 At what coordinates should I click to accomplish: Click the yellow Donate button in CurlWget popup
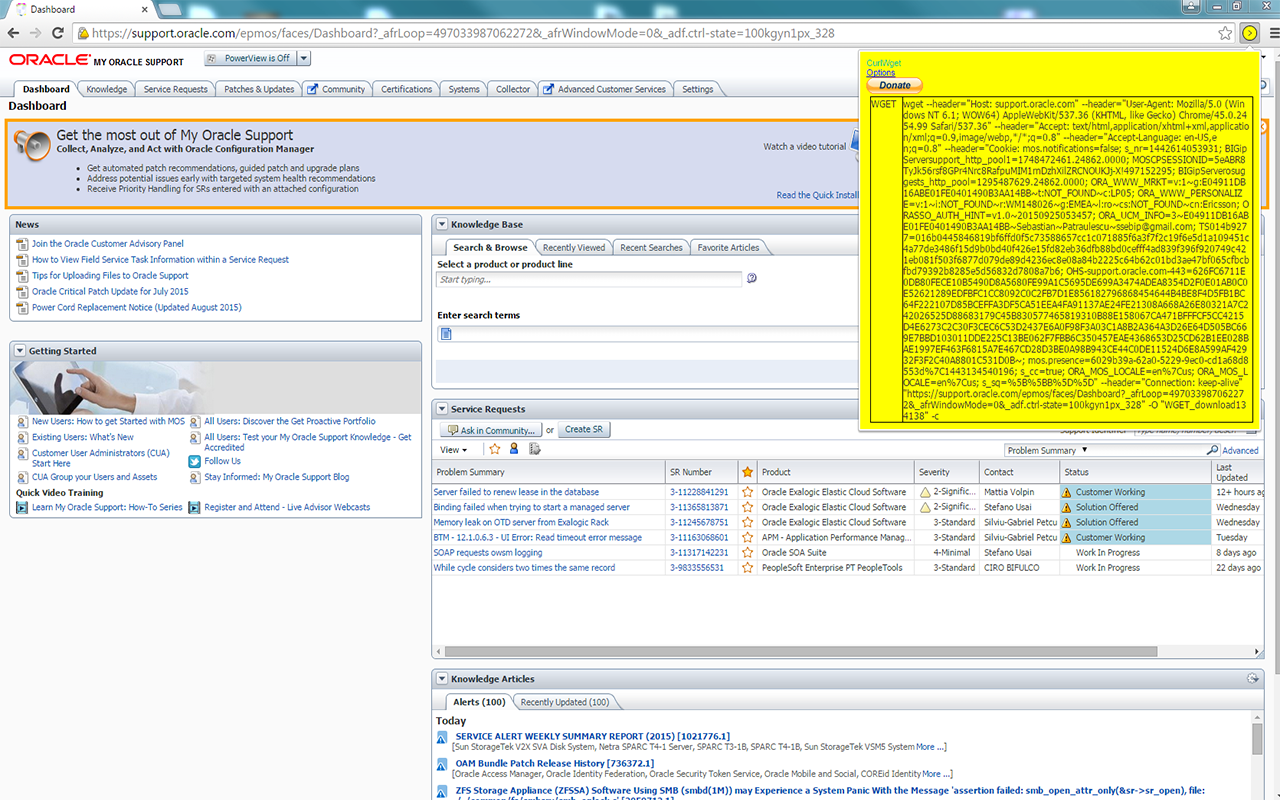click(x=894, y=86)
